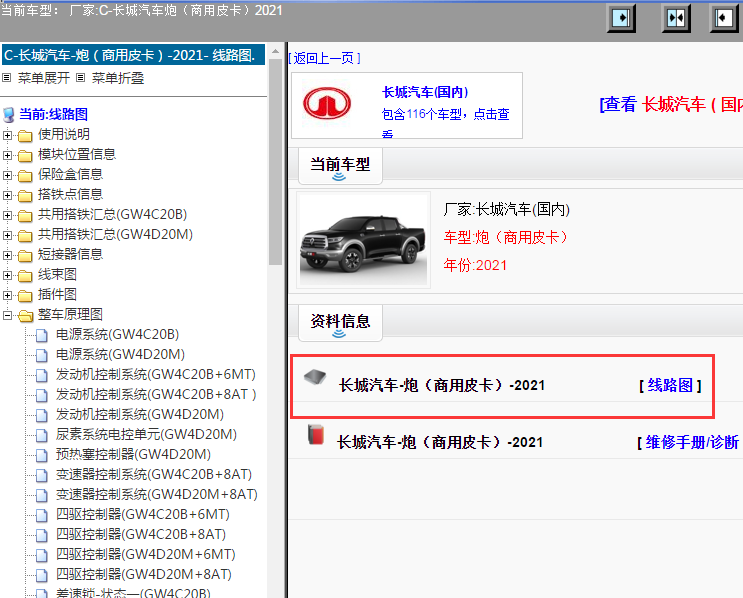Click the 当前:线路图 label
The image size is (743, 598).
click(53, 114)
